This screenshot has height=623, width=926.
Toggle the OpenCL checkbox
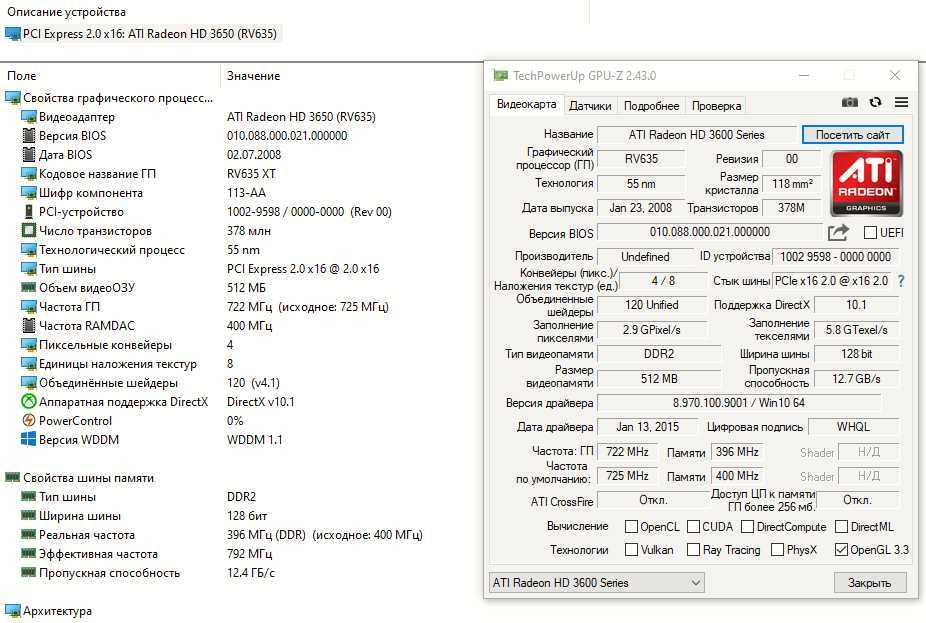tap(631, 526)
